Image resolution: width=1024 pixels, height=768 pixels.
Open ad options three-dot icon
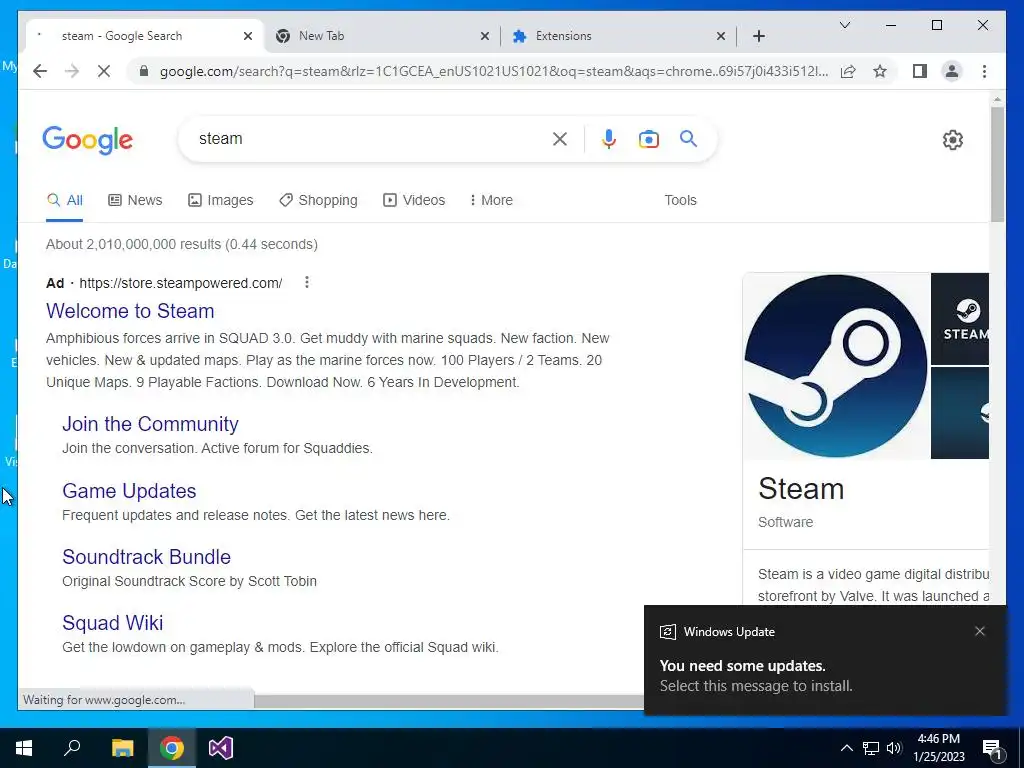point(306,282)
